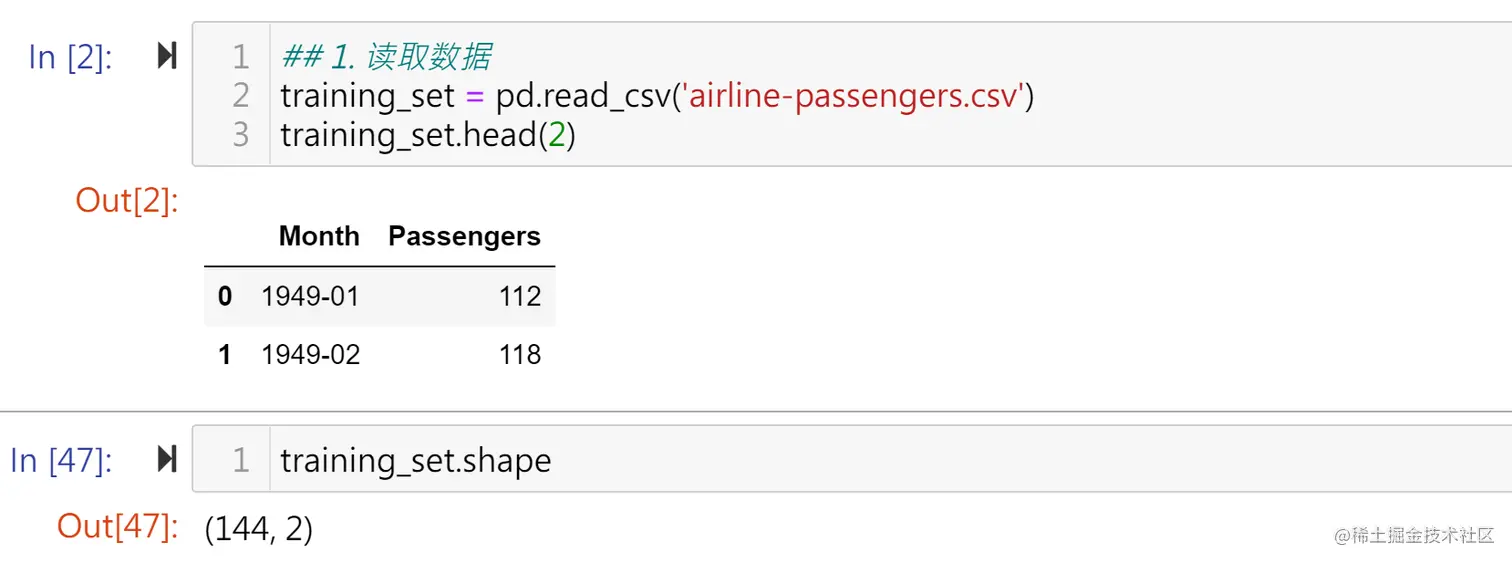Viewport: 1512px width, 563px height.
Task: Click the Out[2] output prompt
Action: 126,201
